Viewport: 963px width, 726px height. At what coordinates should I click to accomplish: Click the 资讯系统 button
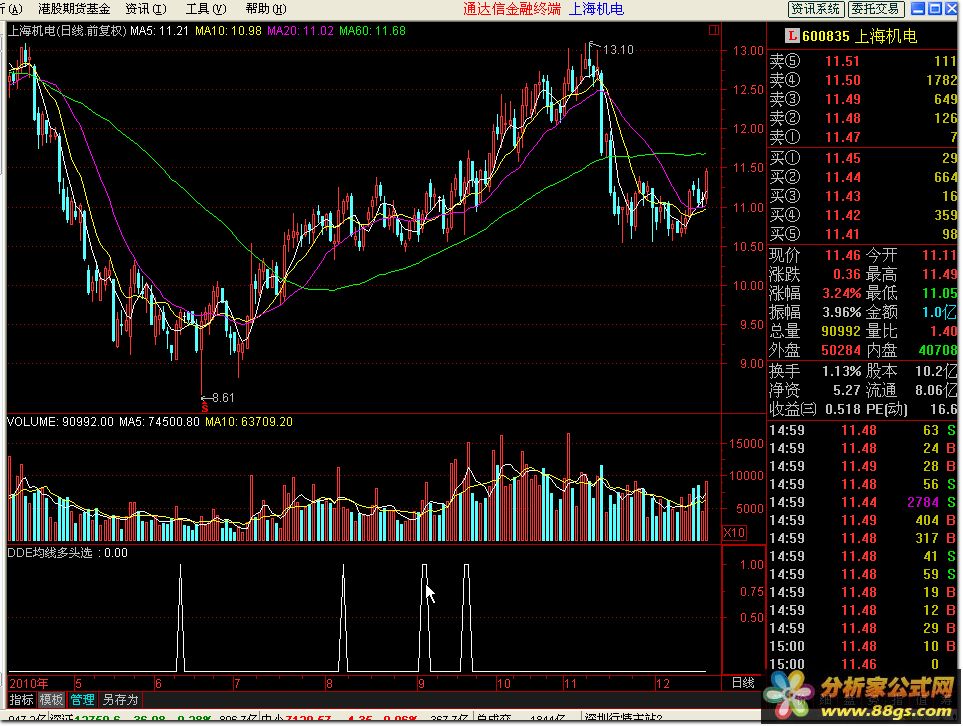[x=816, y=9]
